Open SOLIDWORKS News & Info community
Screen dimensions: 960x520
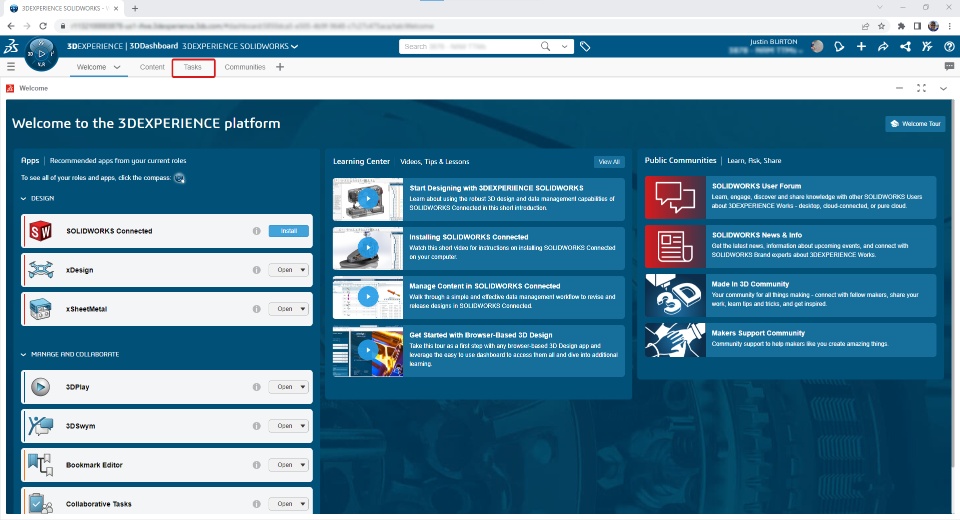(790, 246)
